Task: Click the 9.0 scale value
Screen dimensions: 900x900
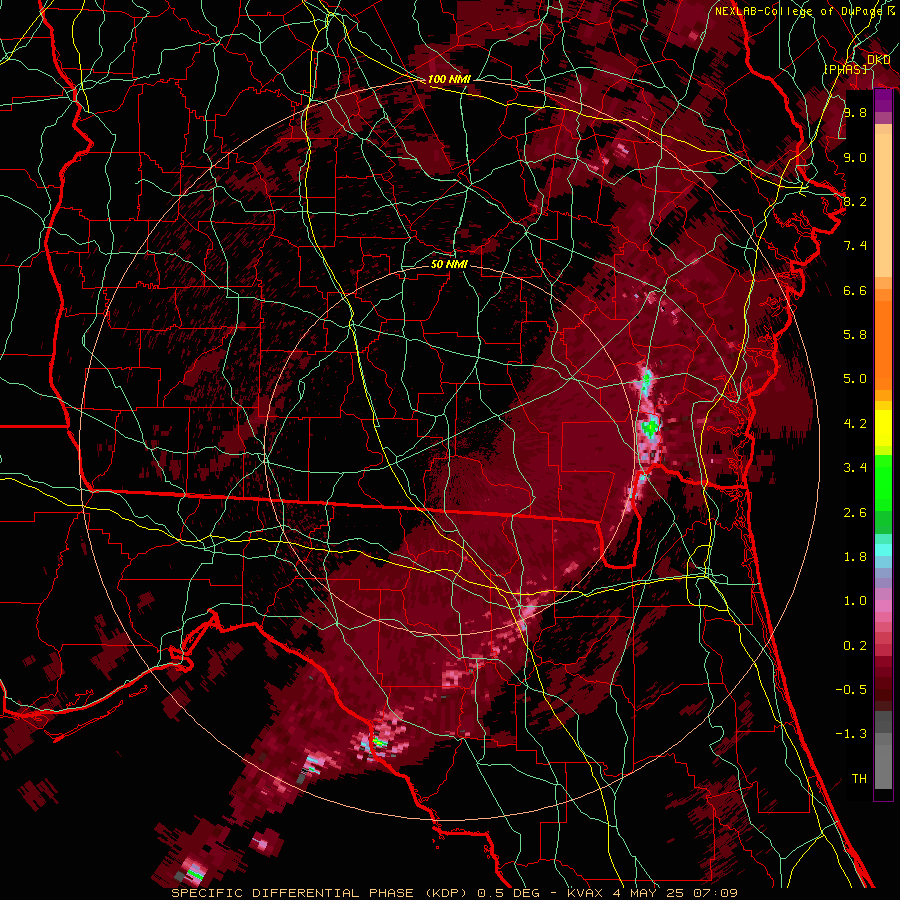Action: point(855,157)
